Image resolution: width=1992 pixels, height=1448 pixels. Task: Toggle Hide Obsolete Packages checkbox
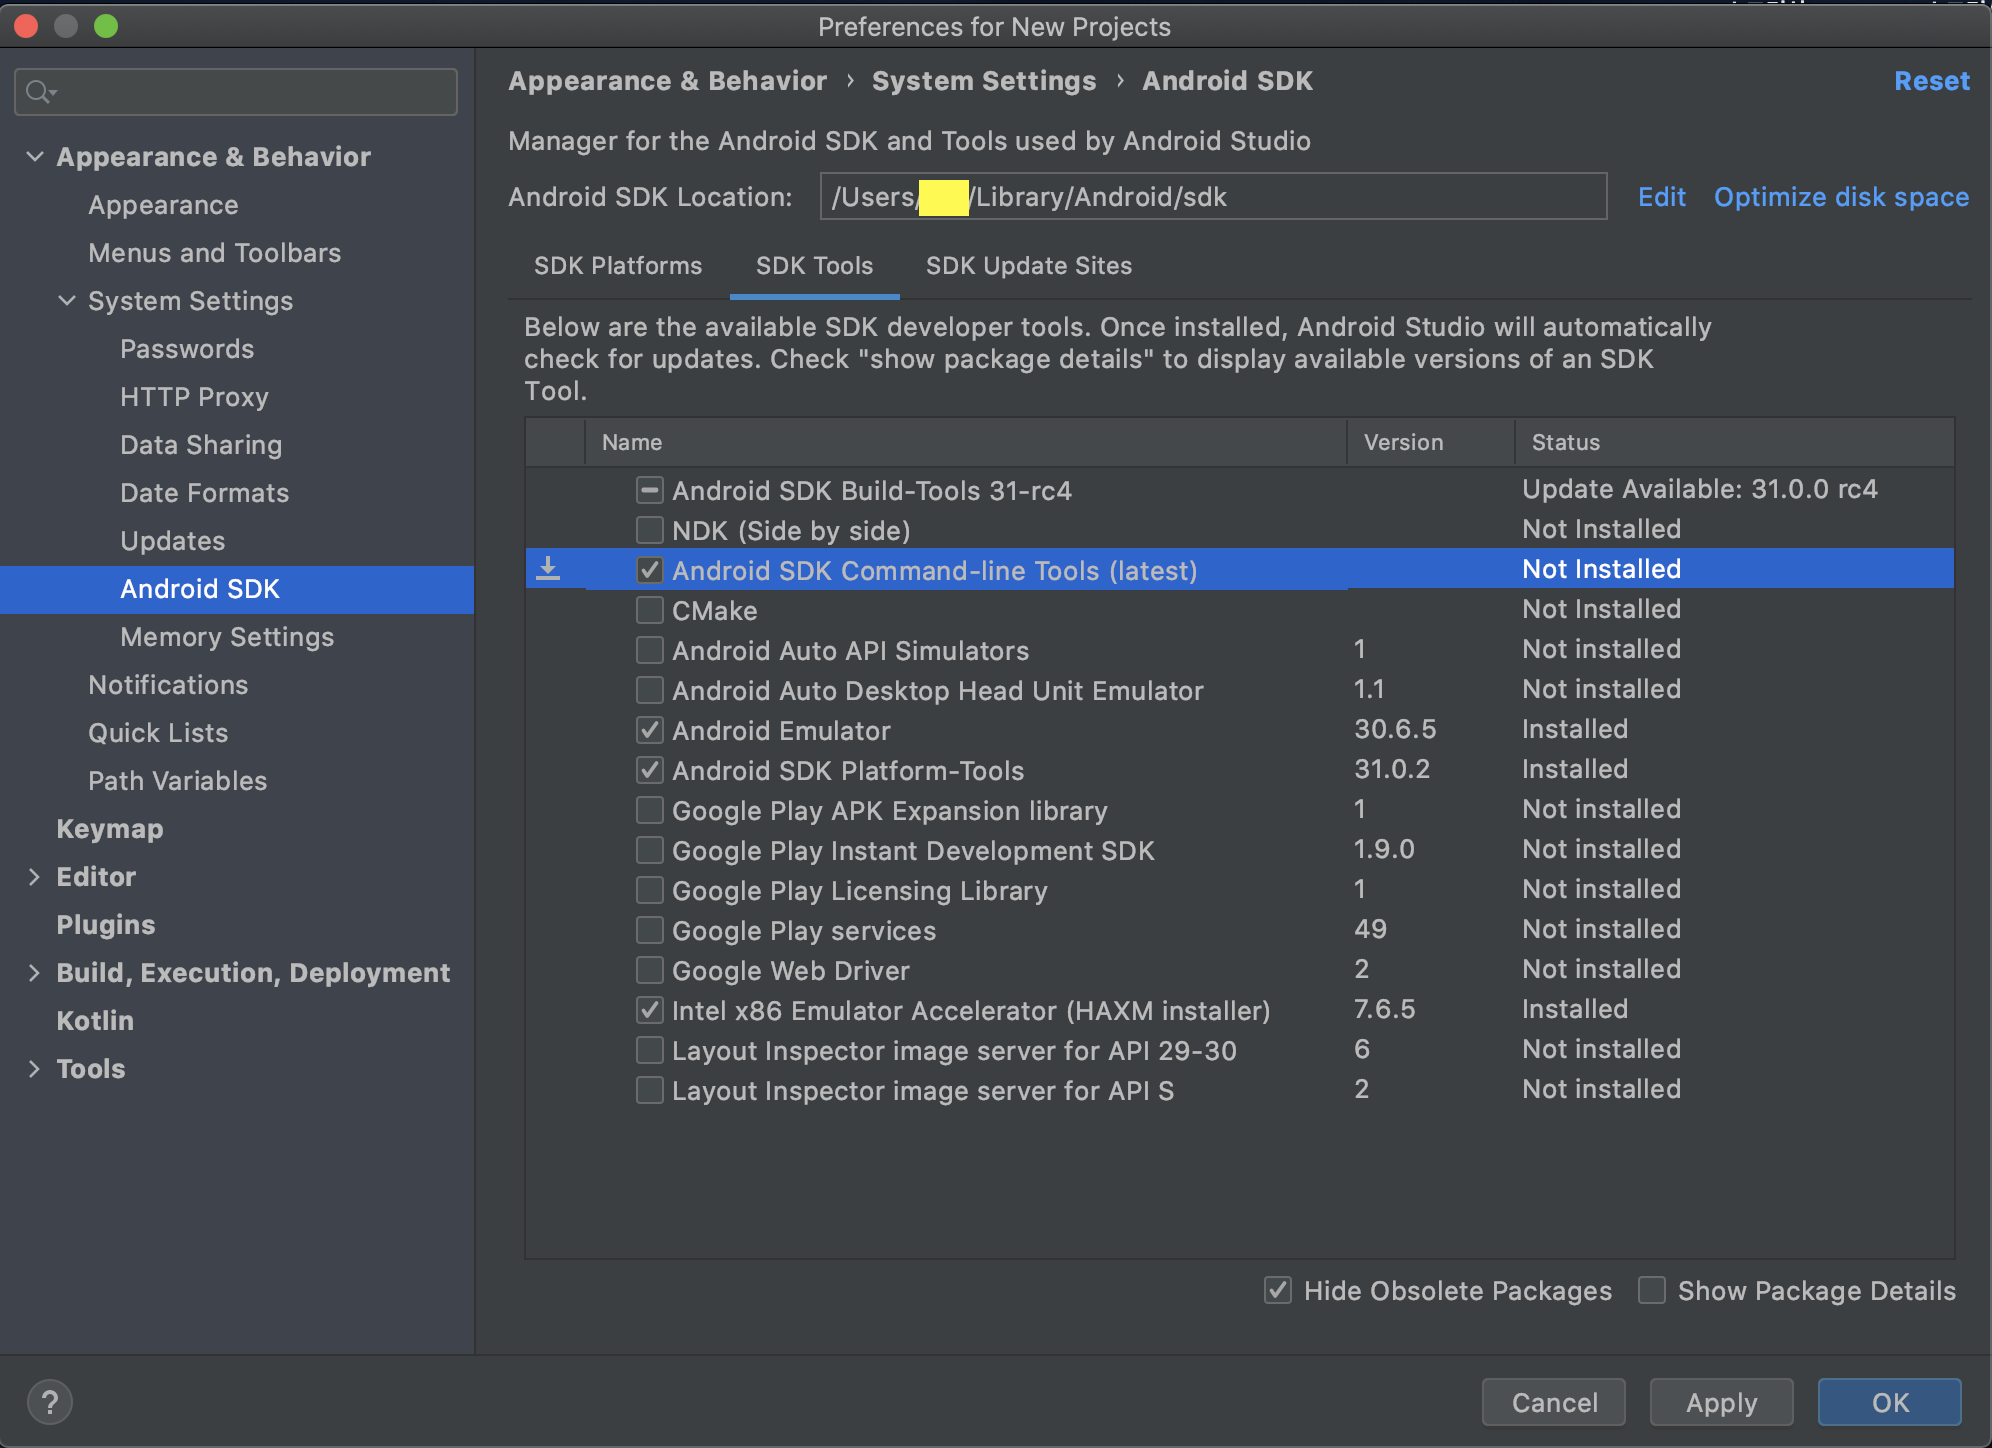click(1278, 1290)
